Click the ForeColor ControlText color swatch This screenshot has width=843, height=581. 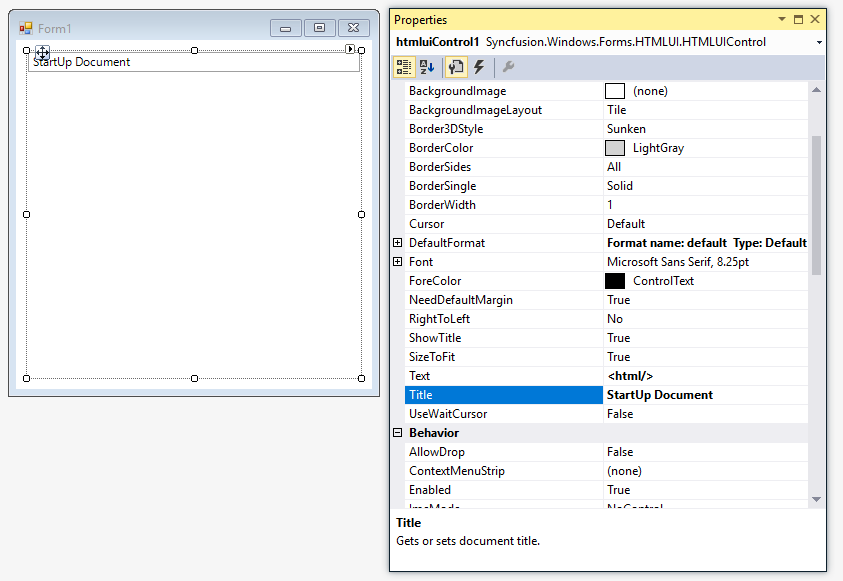(x=615, y=281)
